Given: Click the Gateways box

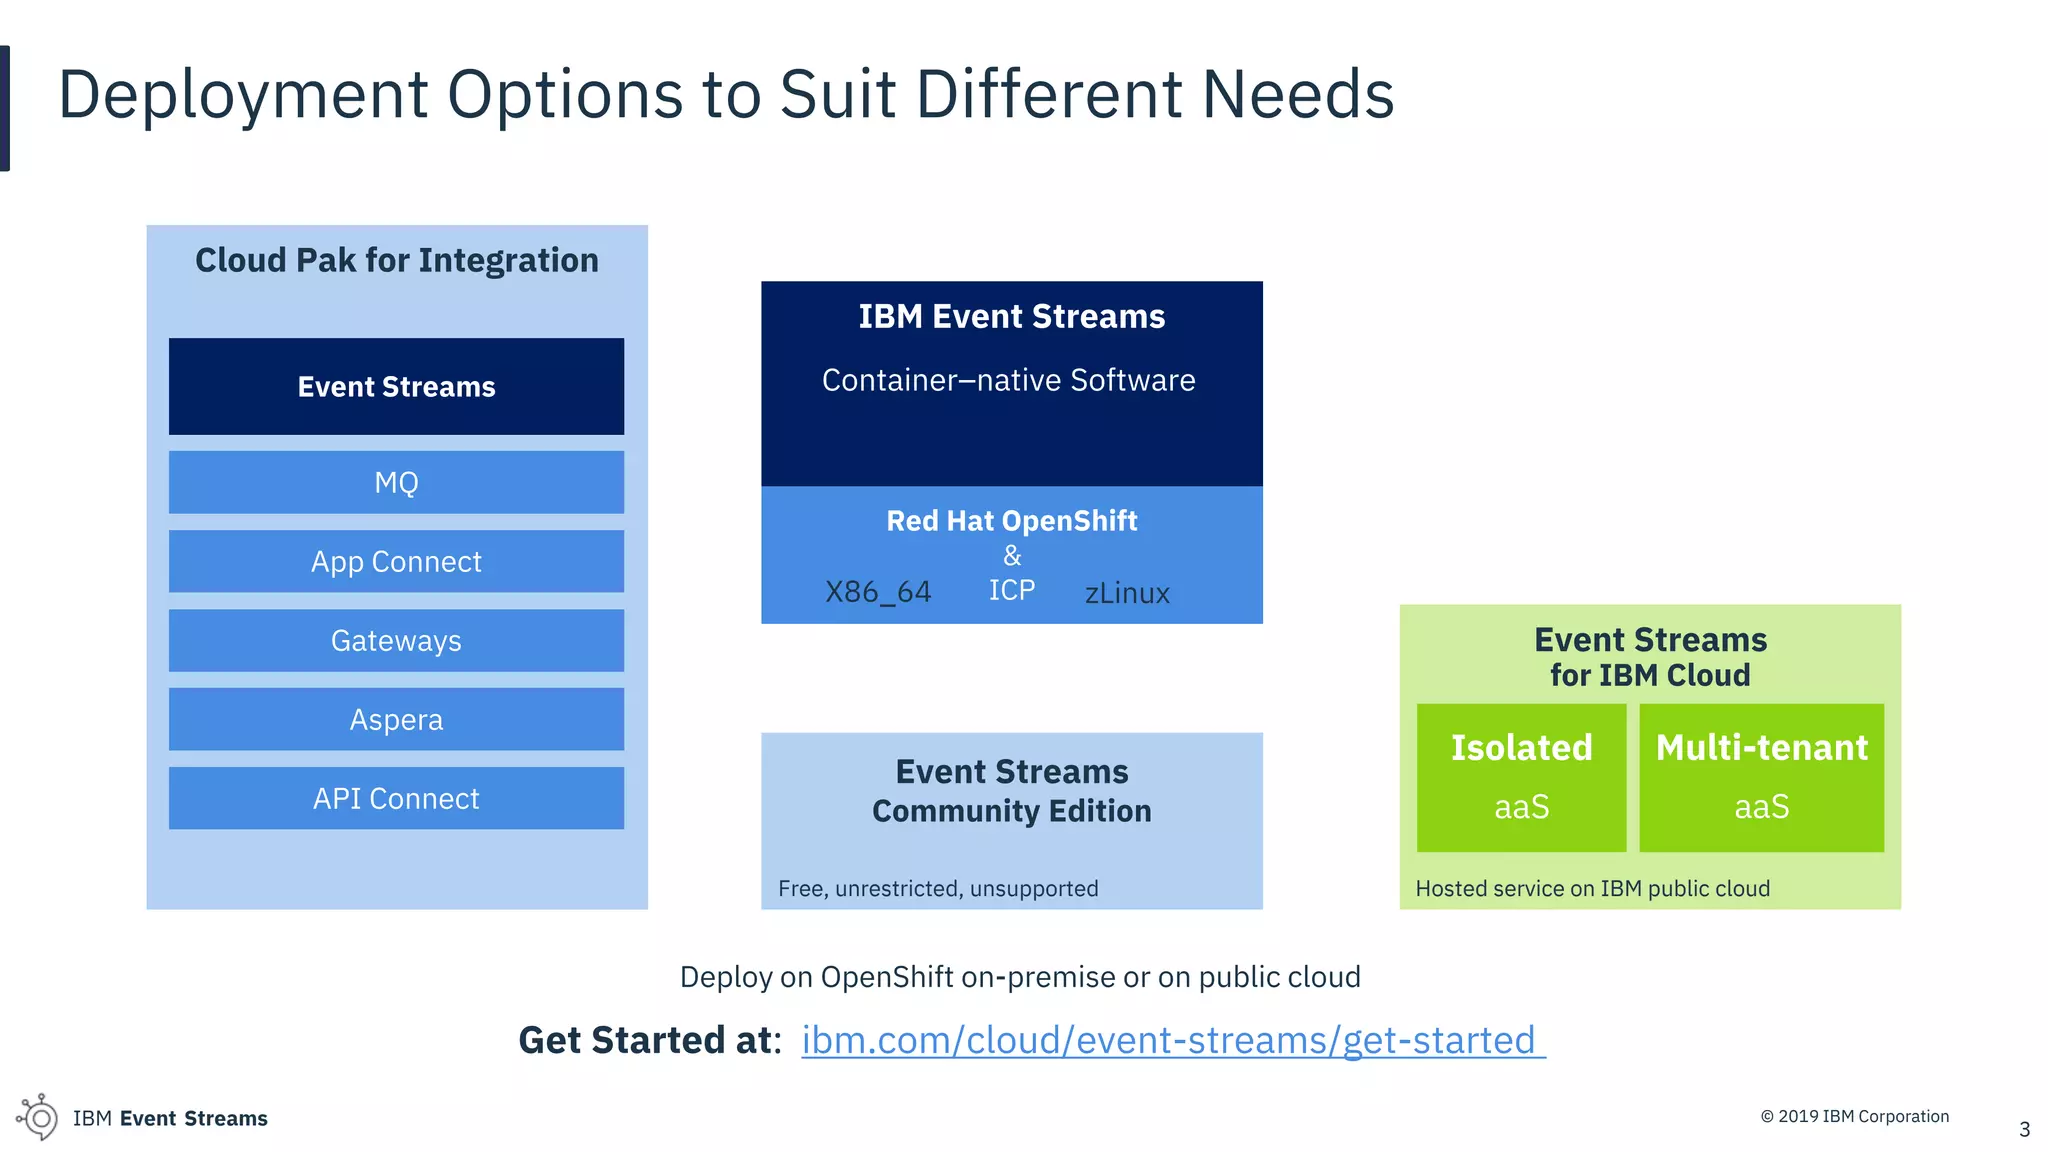Looking at the screenshot, I should (x=396, y=641).
